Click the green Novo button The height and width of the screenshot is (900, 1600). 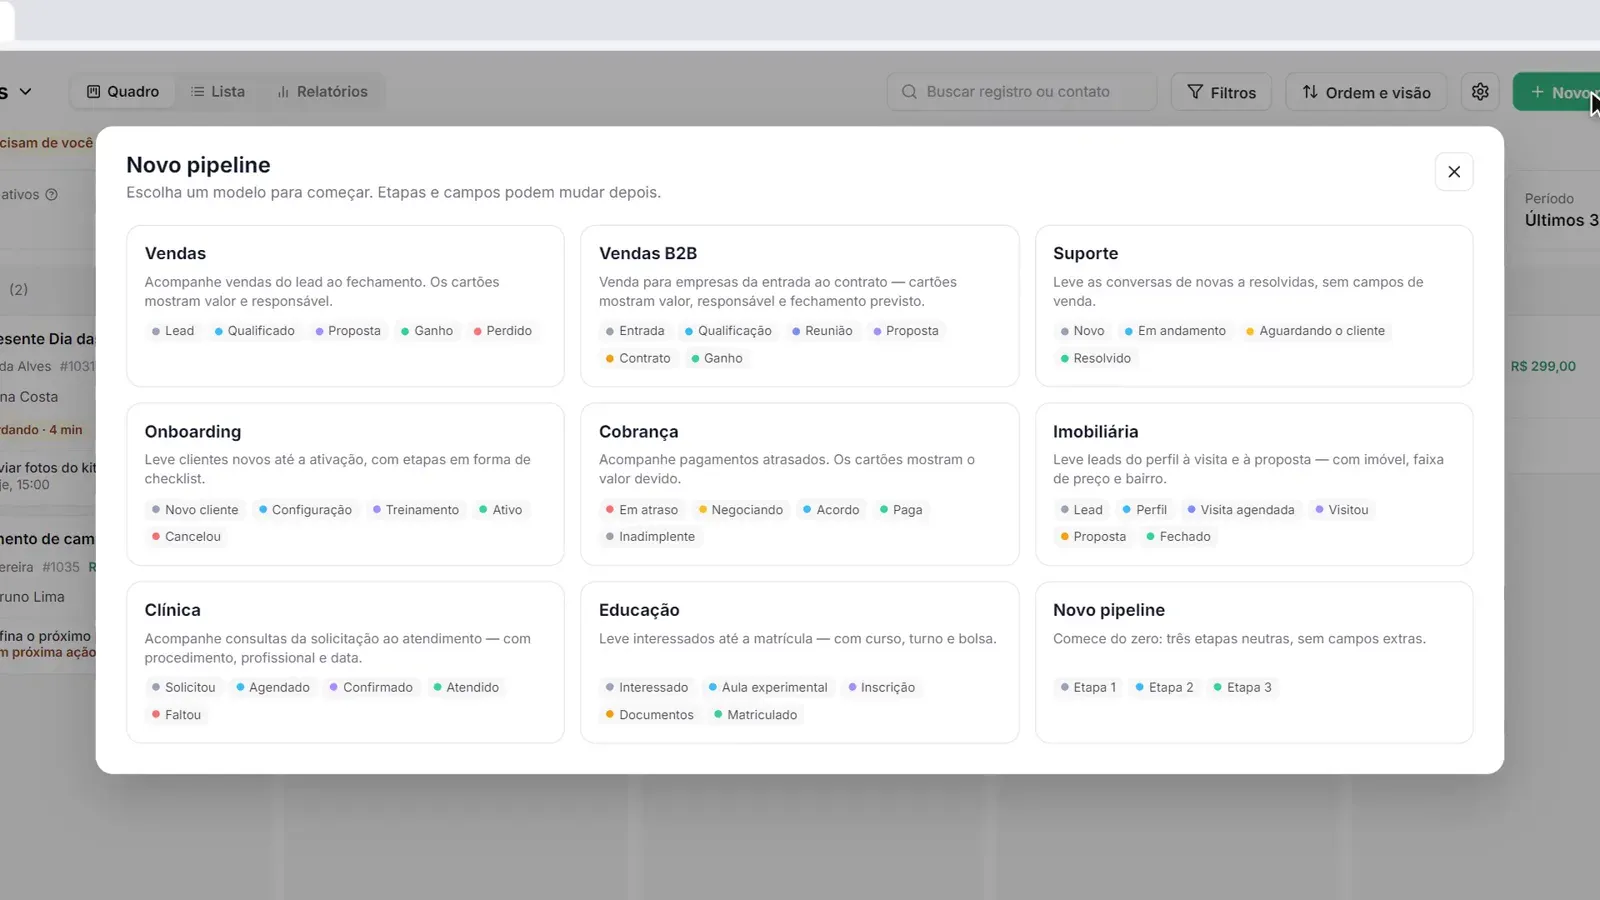pyautogui.click(x=1558, y=92)
